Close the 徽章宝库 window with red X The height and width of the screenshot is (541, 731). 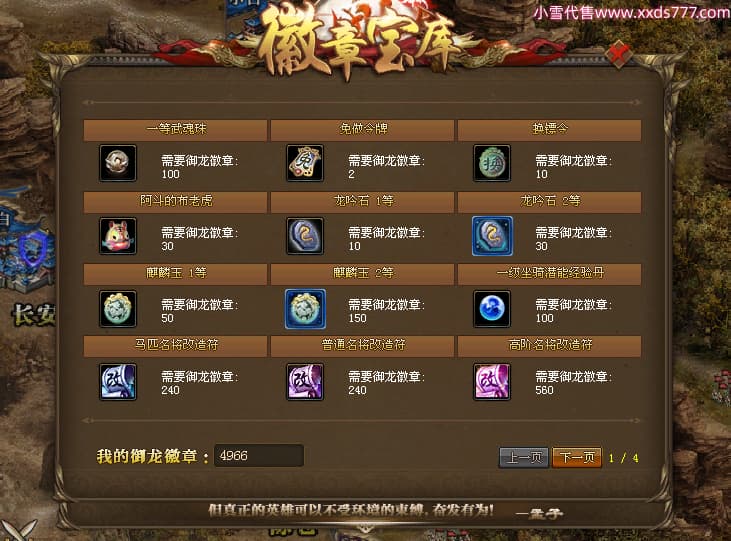point(619,55)
